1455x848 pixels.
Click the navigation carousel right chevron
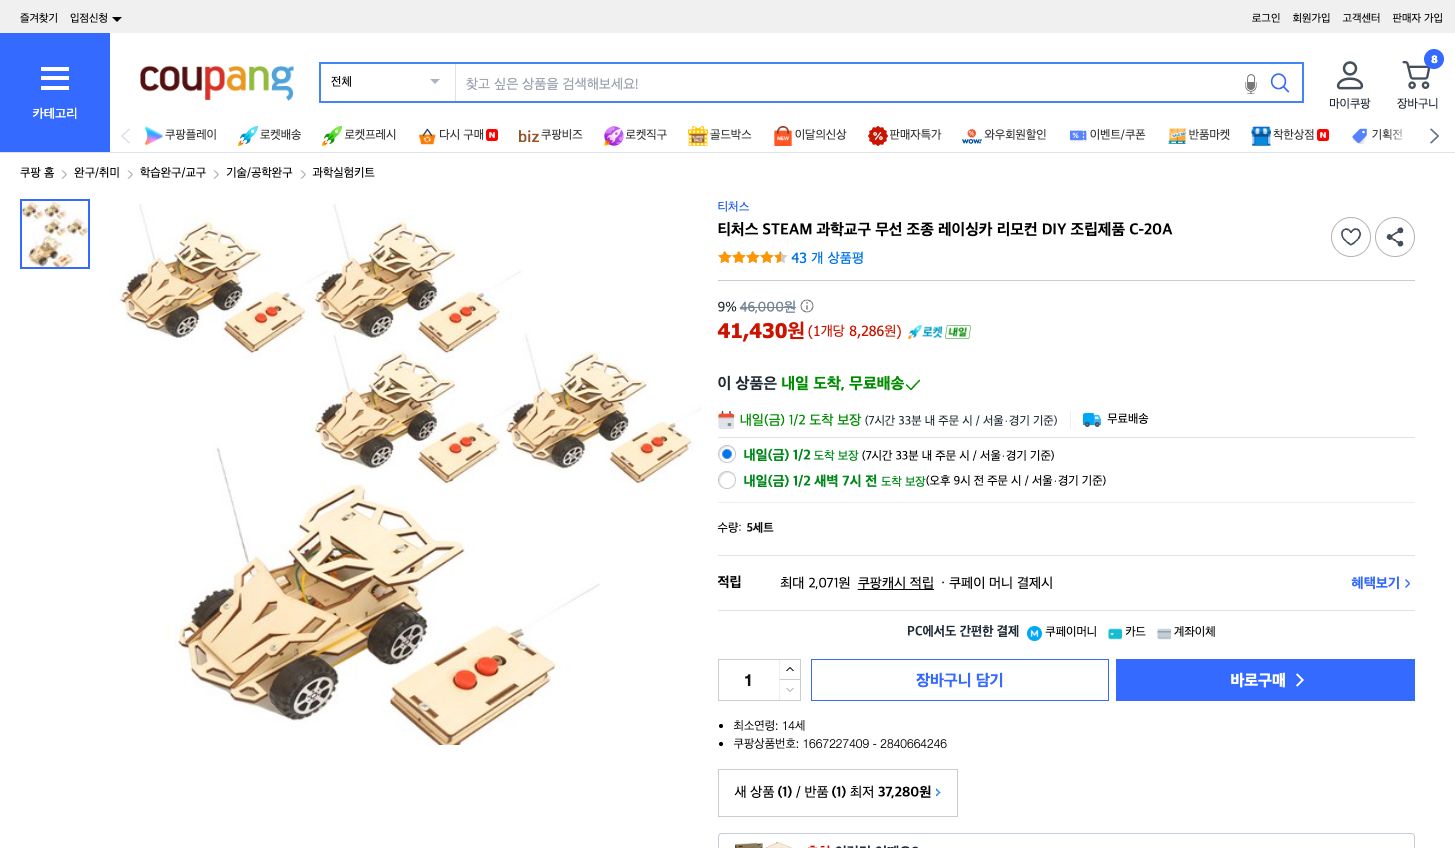(x=1434, y=135)
